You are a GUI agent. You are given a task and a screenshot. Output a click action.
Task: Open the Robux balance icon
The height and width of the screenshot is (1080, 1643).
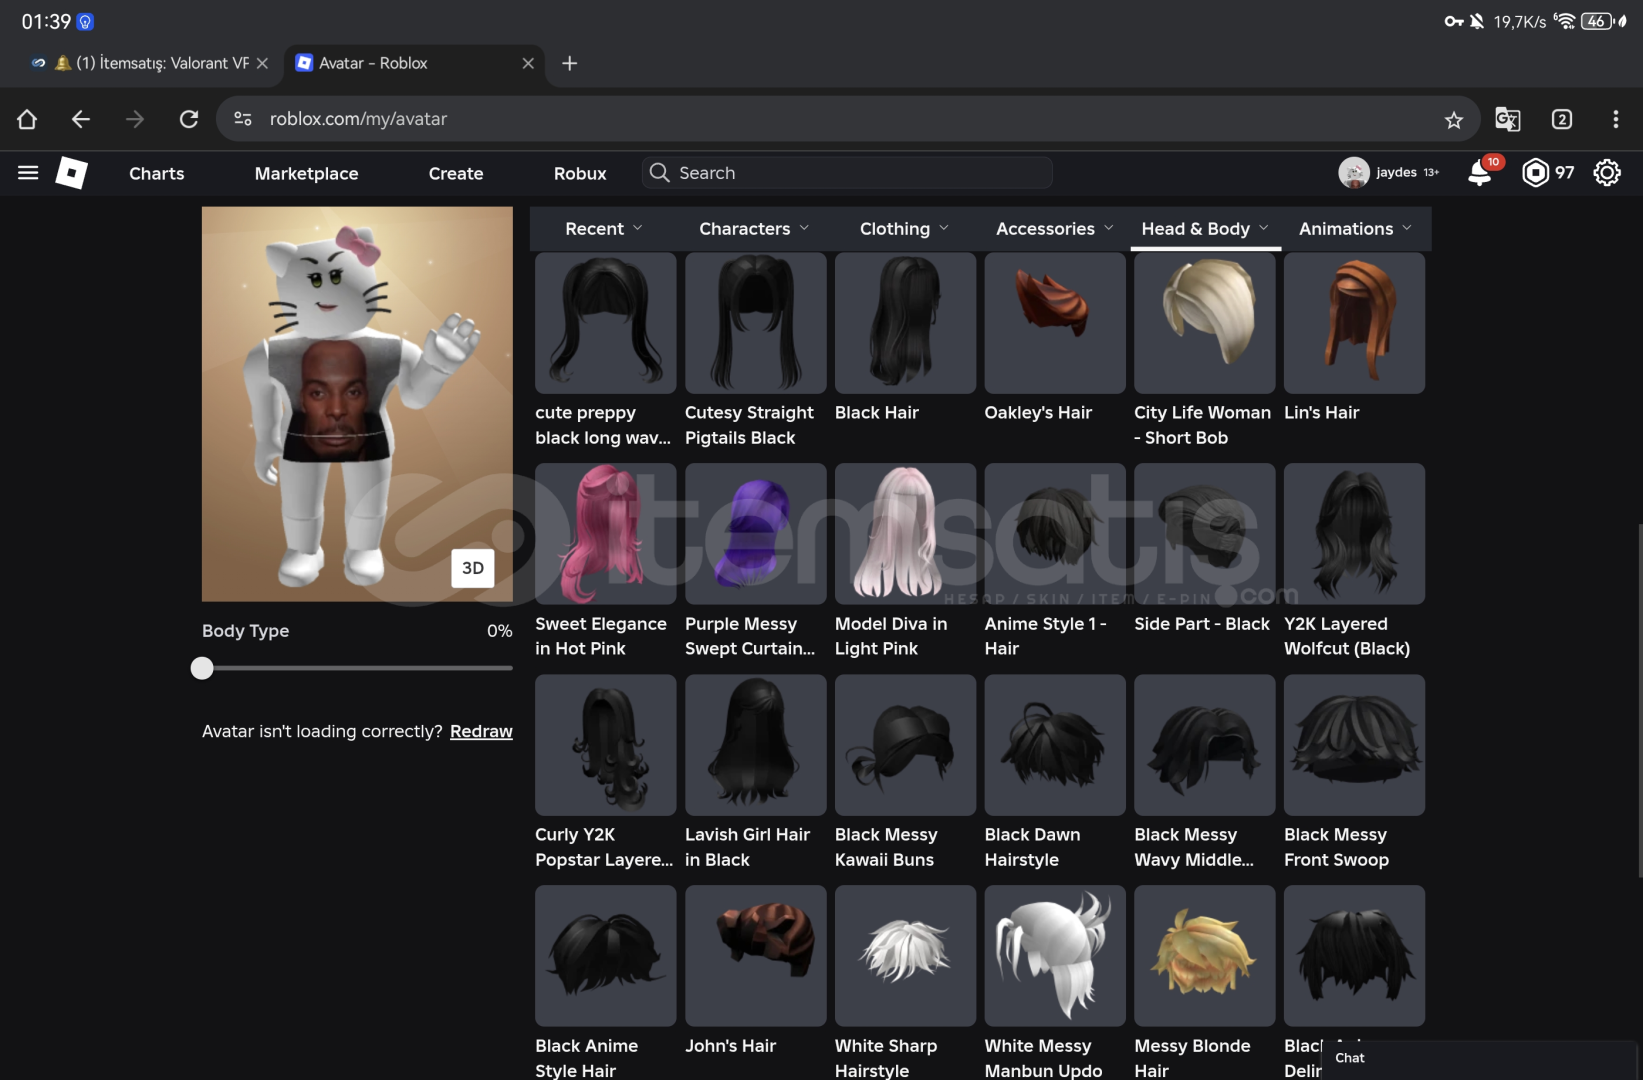pyautogui.click(x=1535, y=173)
